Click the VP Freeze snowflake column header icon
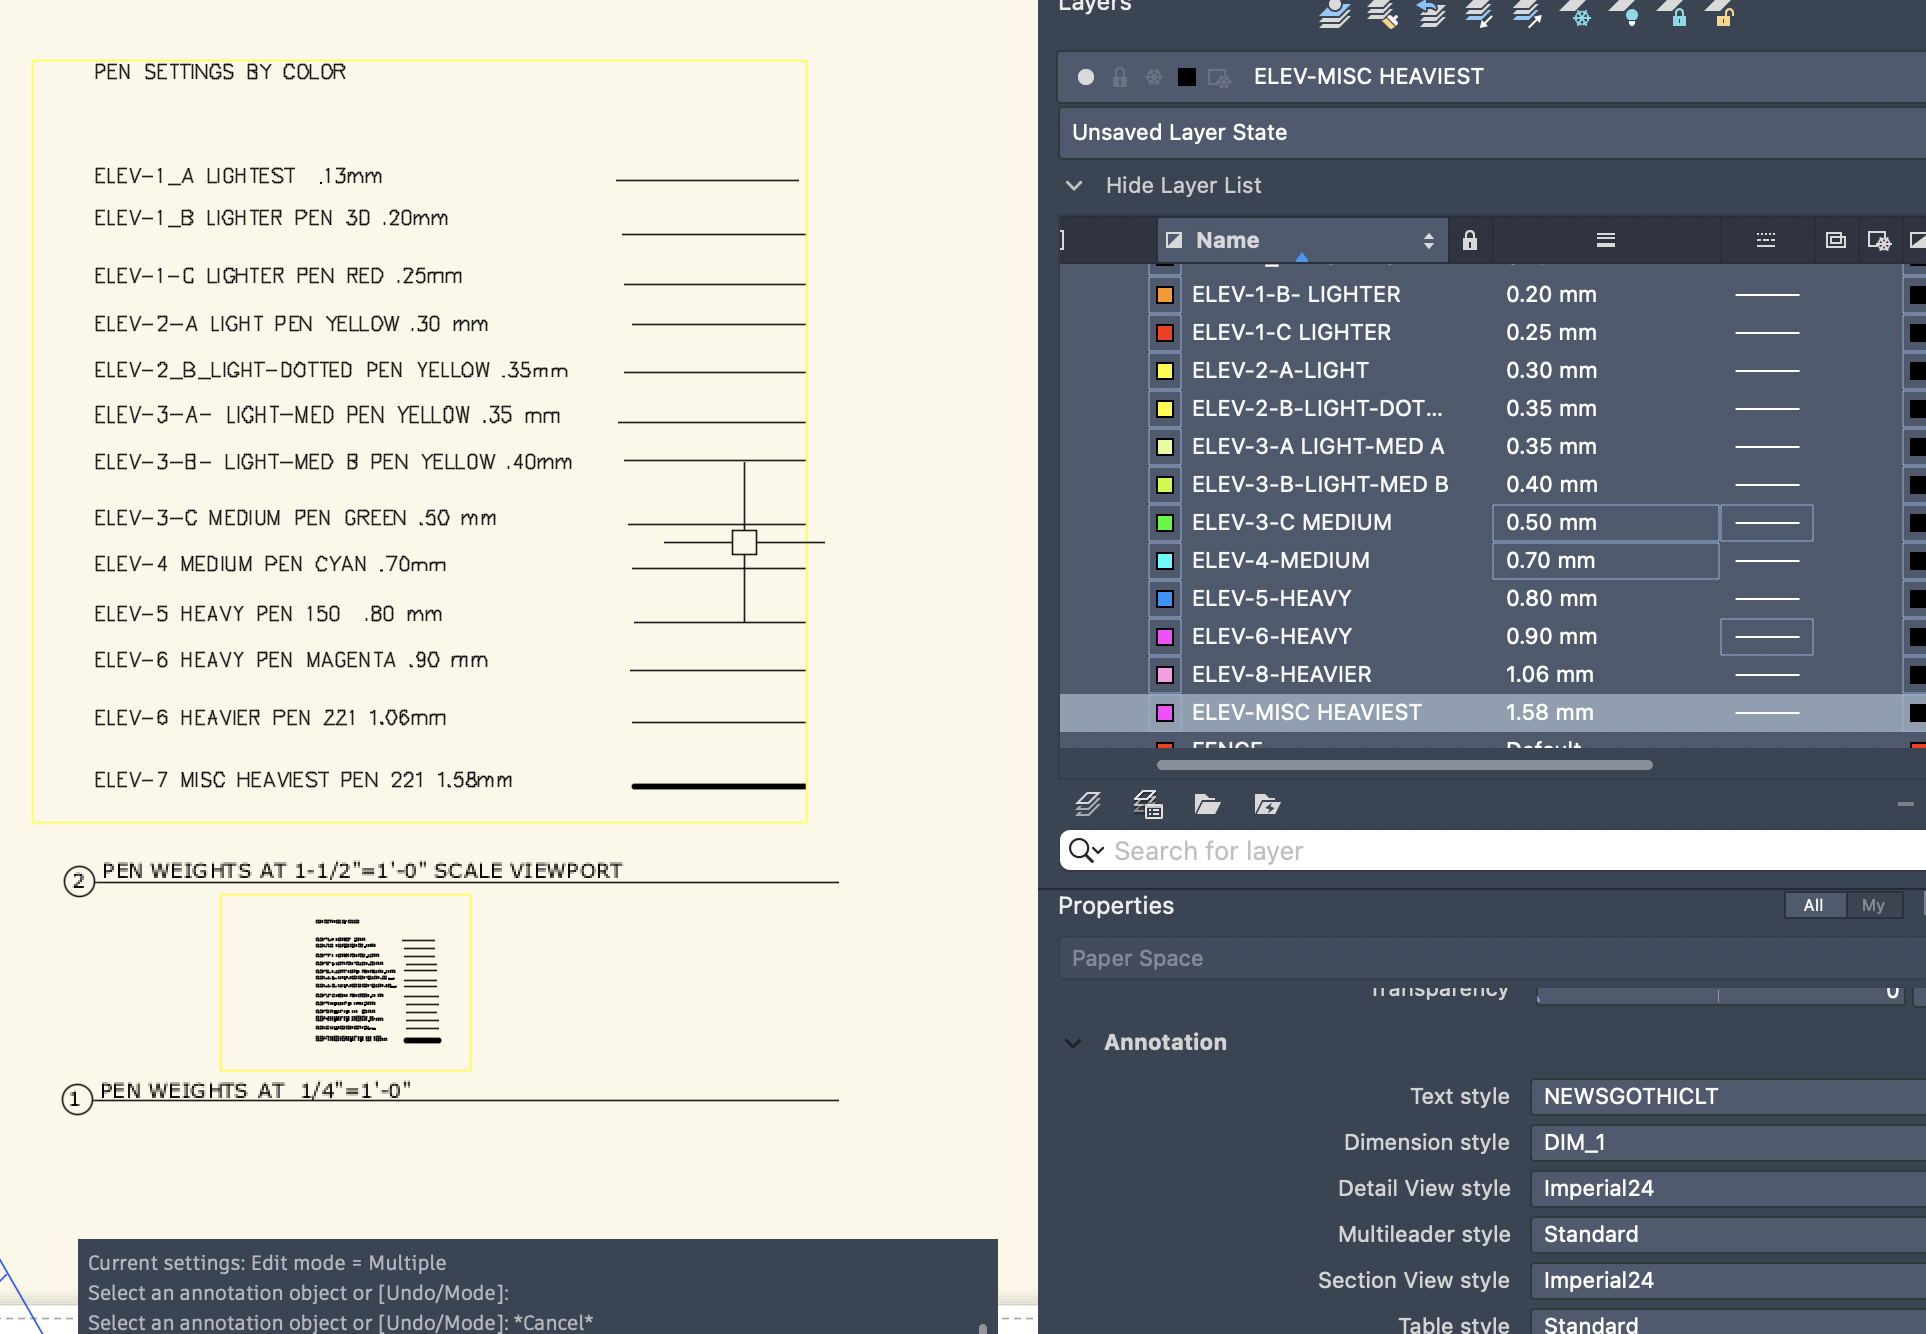 point(1879,241)
